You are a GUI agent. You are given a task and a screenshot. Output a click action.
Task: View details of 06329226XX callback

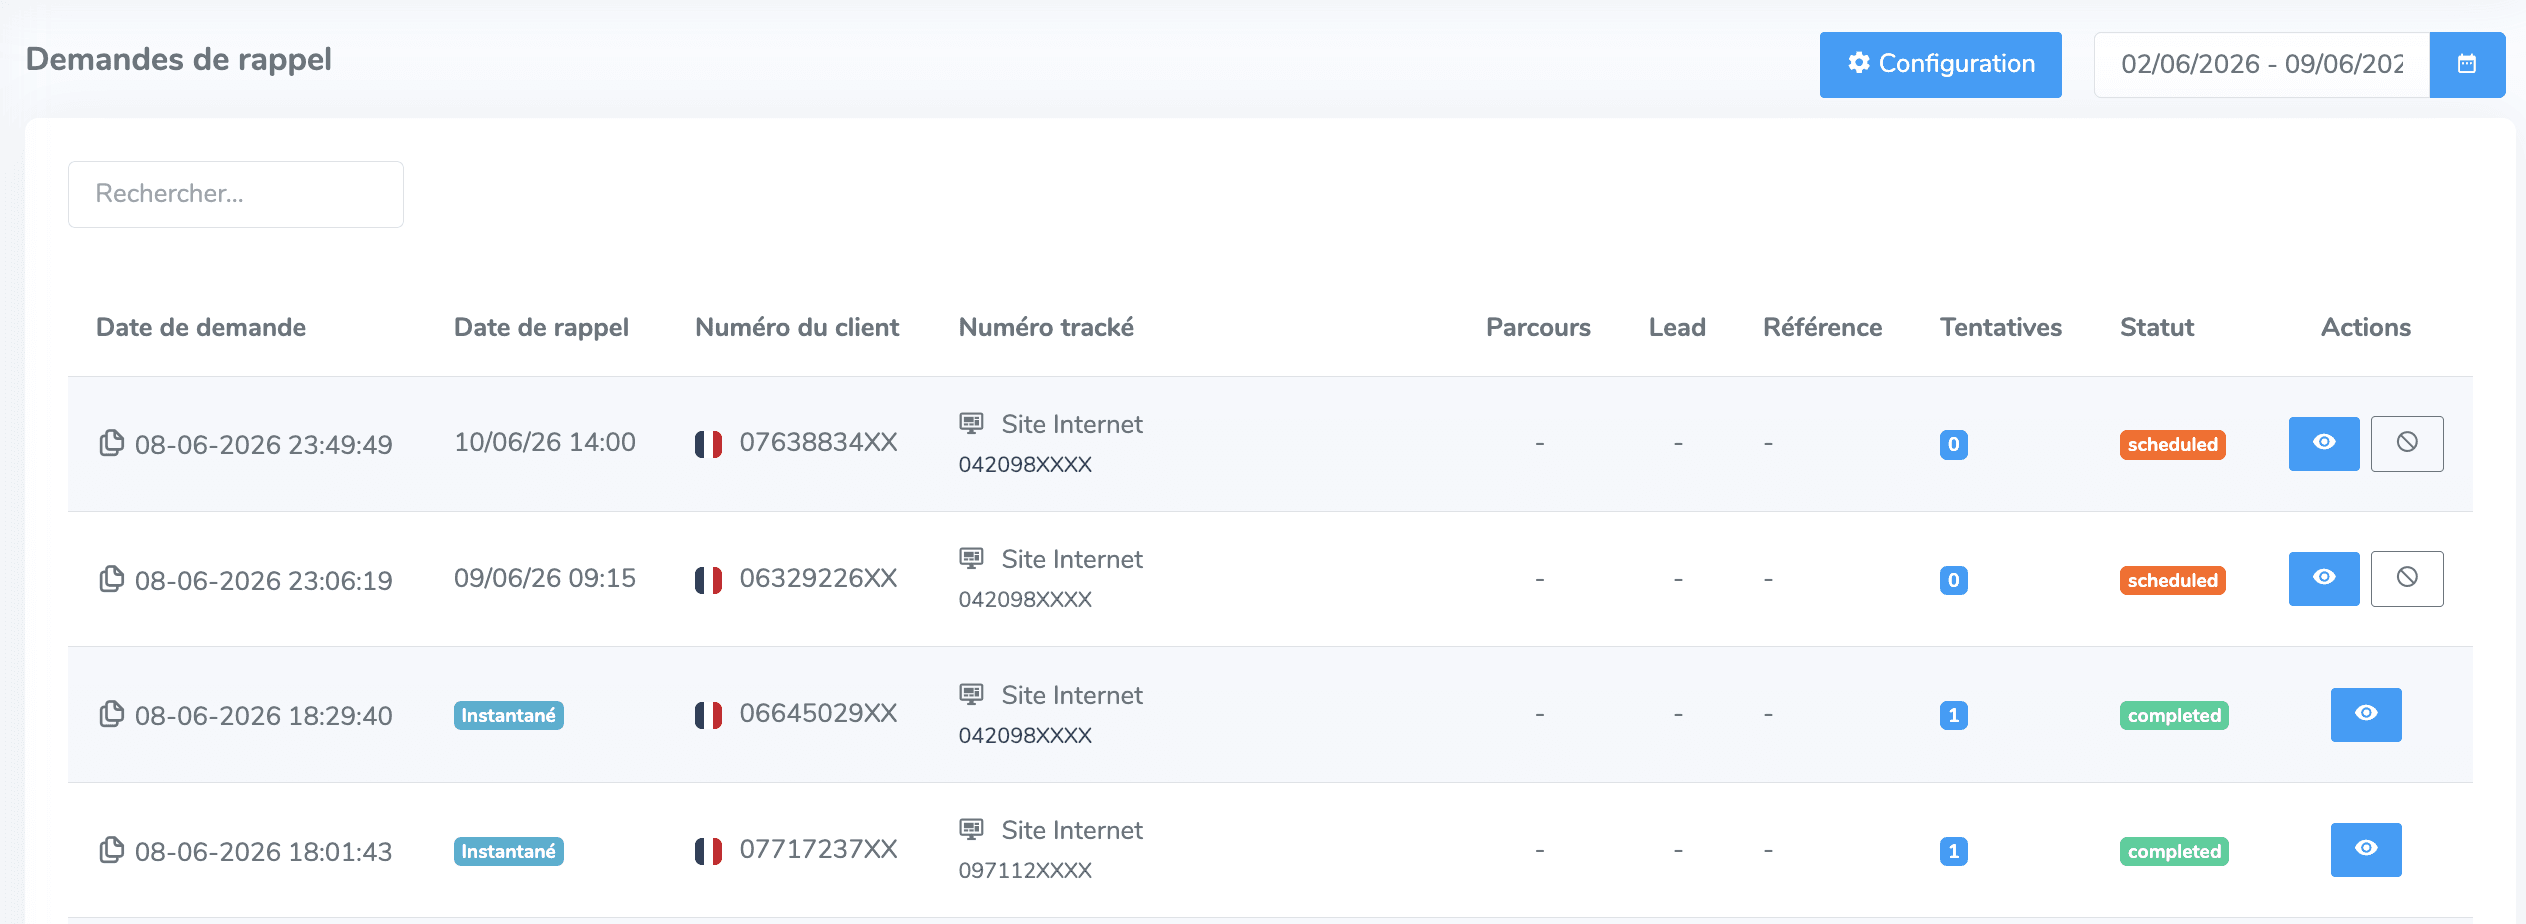click(2324, 578)
